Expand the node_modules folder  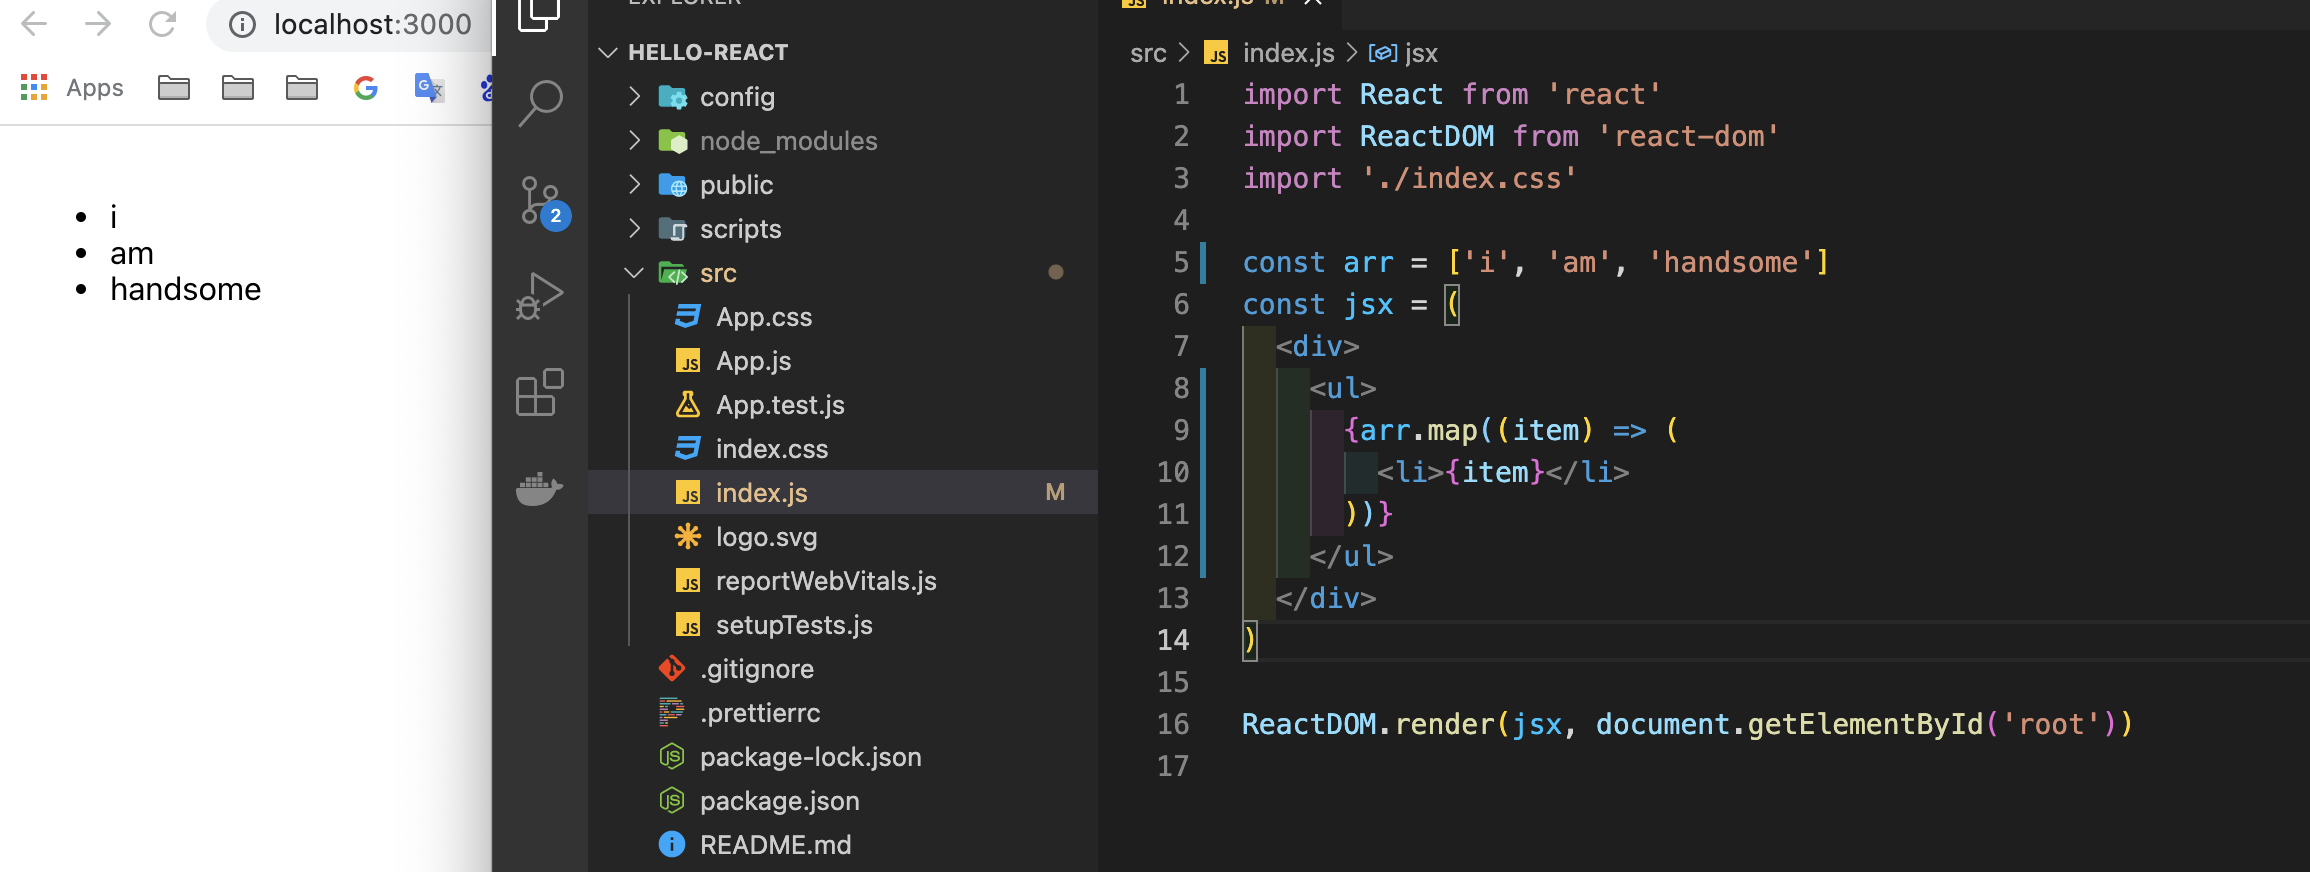[x=842, y=141]
